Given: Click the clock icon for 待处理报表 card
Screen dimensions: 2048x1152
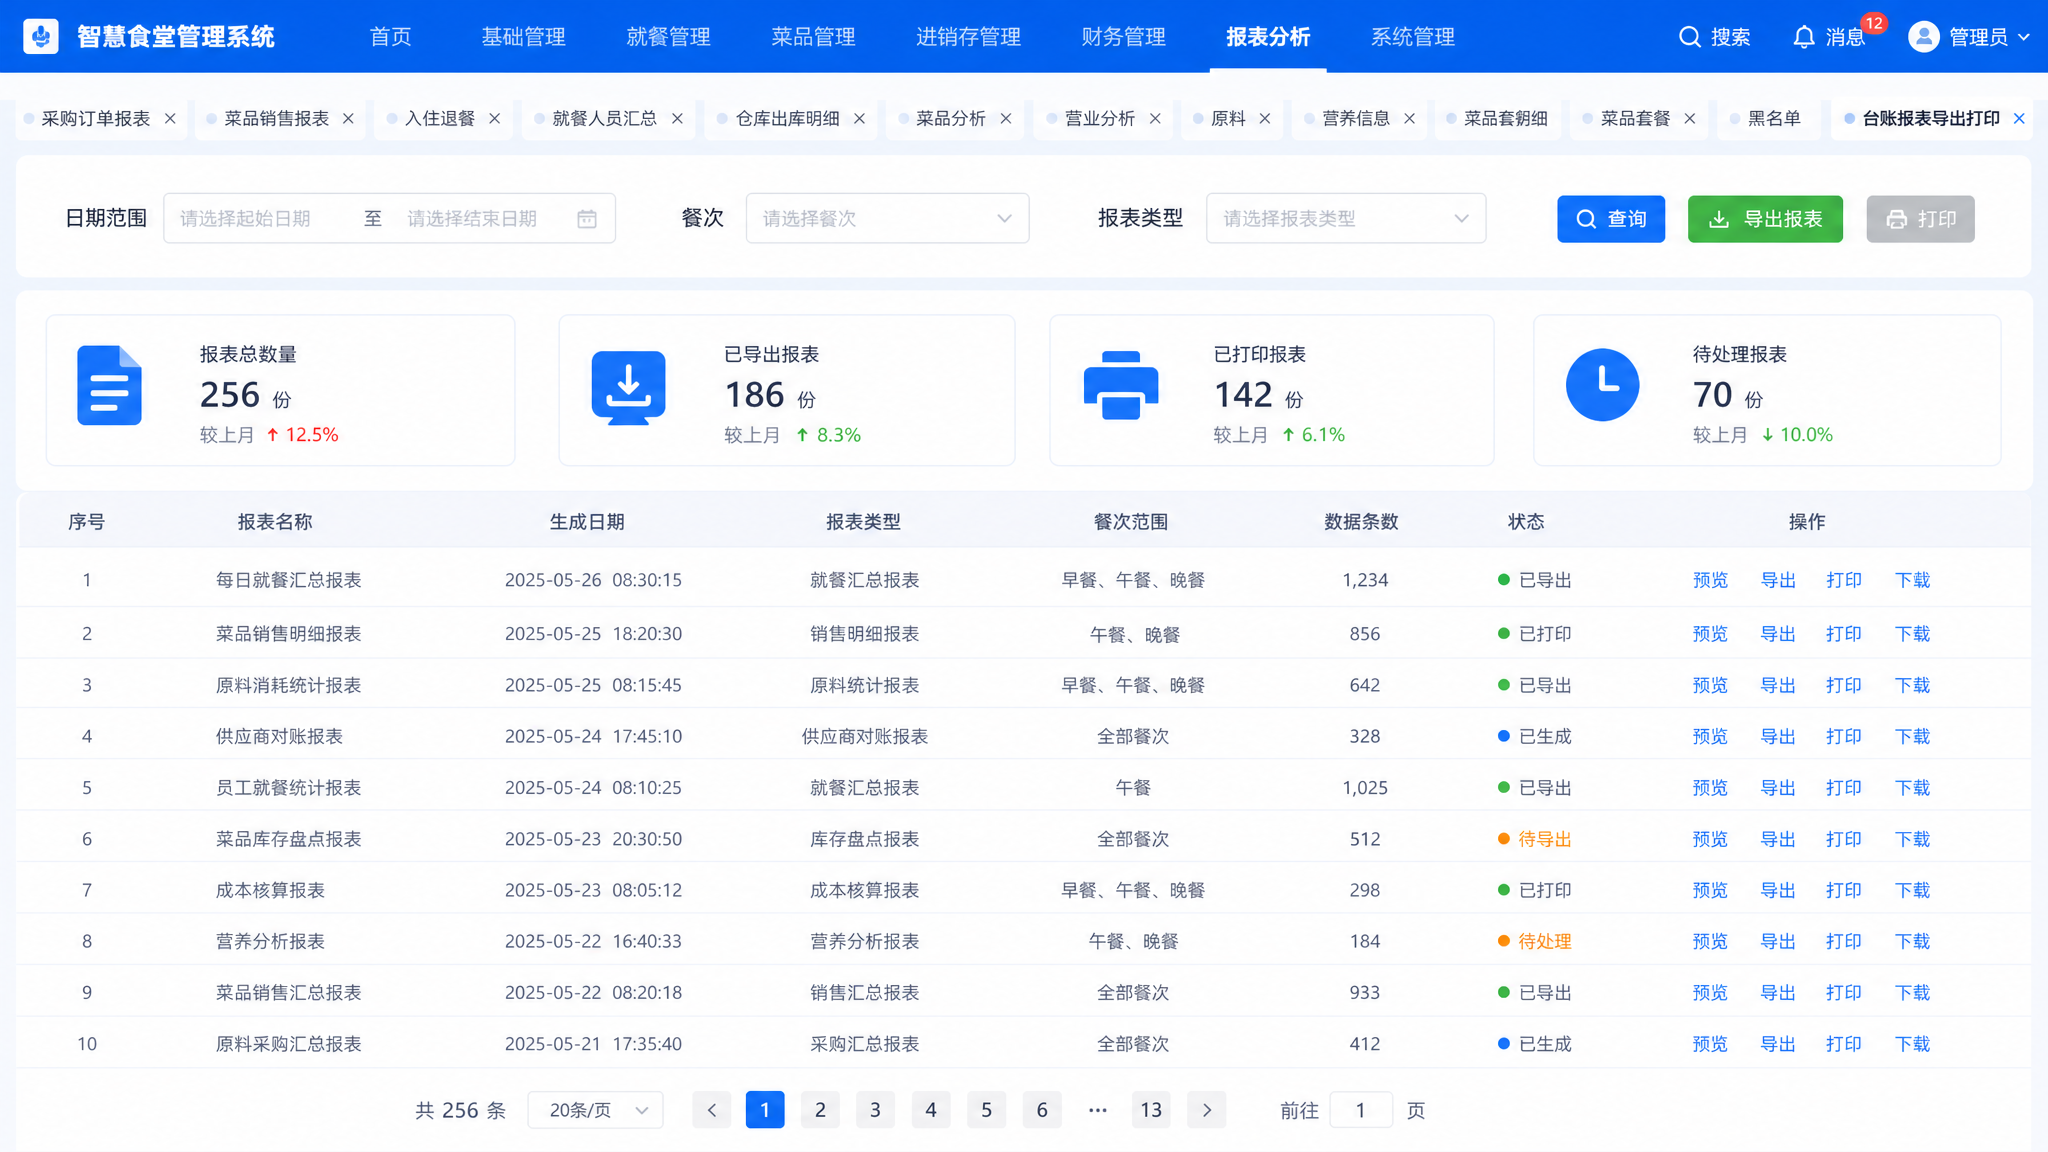Looking at the screenshot, I should point(1602,385).
